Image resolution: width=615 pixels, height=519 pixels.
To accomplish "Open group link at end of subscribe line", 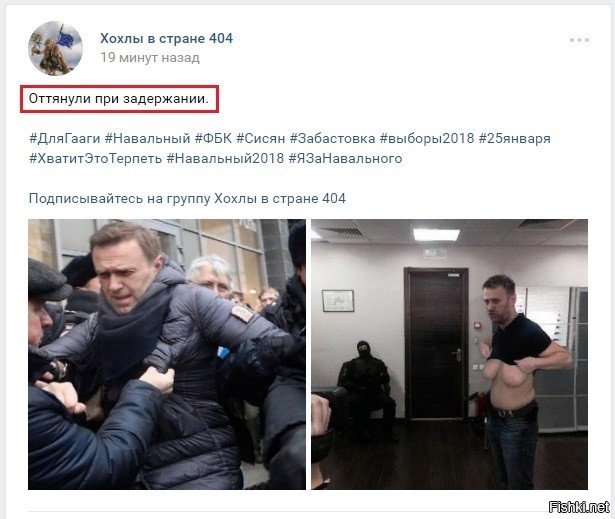I will [280, 198].
